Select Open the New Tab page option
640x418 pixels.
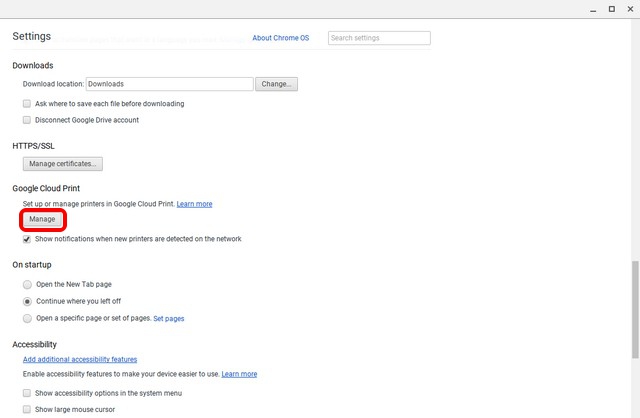coord(27,285)
